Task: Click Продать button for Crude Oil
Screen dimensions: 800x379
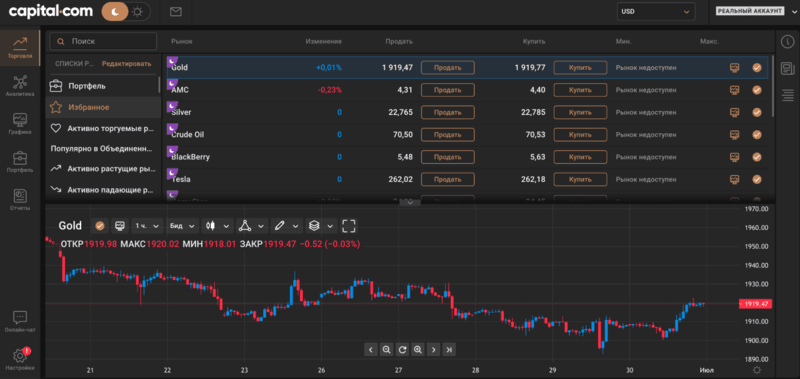Action: point(447,135)
